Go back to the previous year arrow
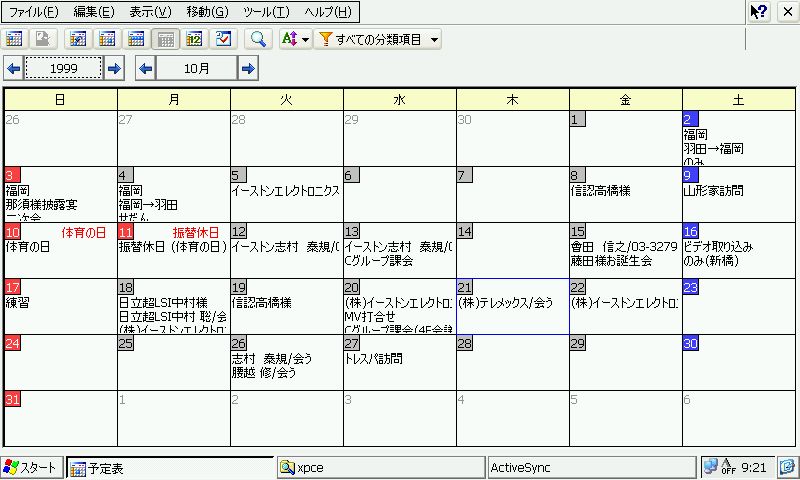This screenshot has width=800, height=480. (13, 68)
